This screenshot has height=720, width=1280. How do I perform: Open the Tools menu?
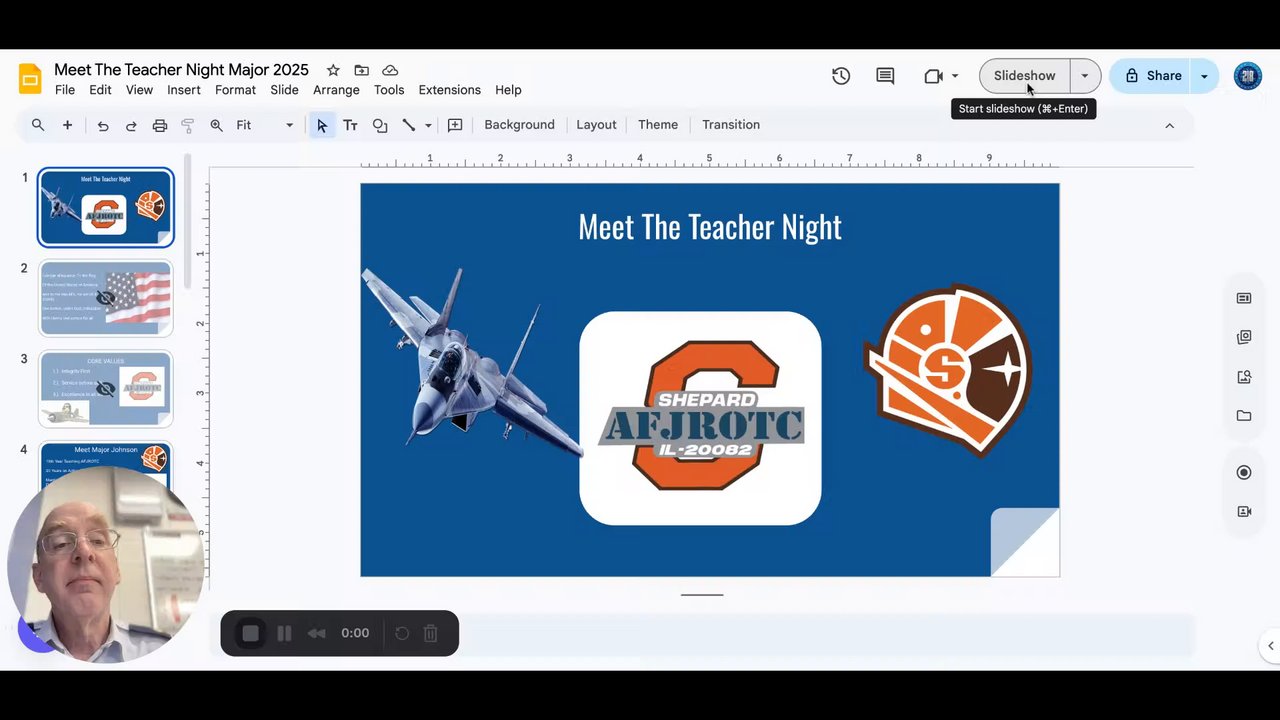[389, 90]
